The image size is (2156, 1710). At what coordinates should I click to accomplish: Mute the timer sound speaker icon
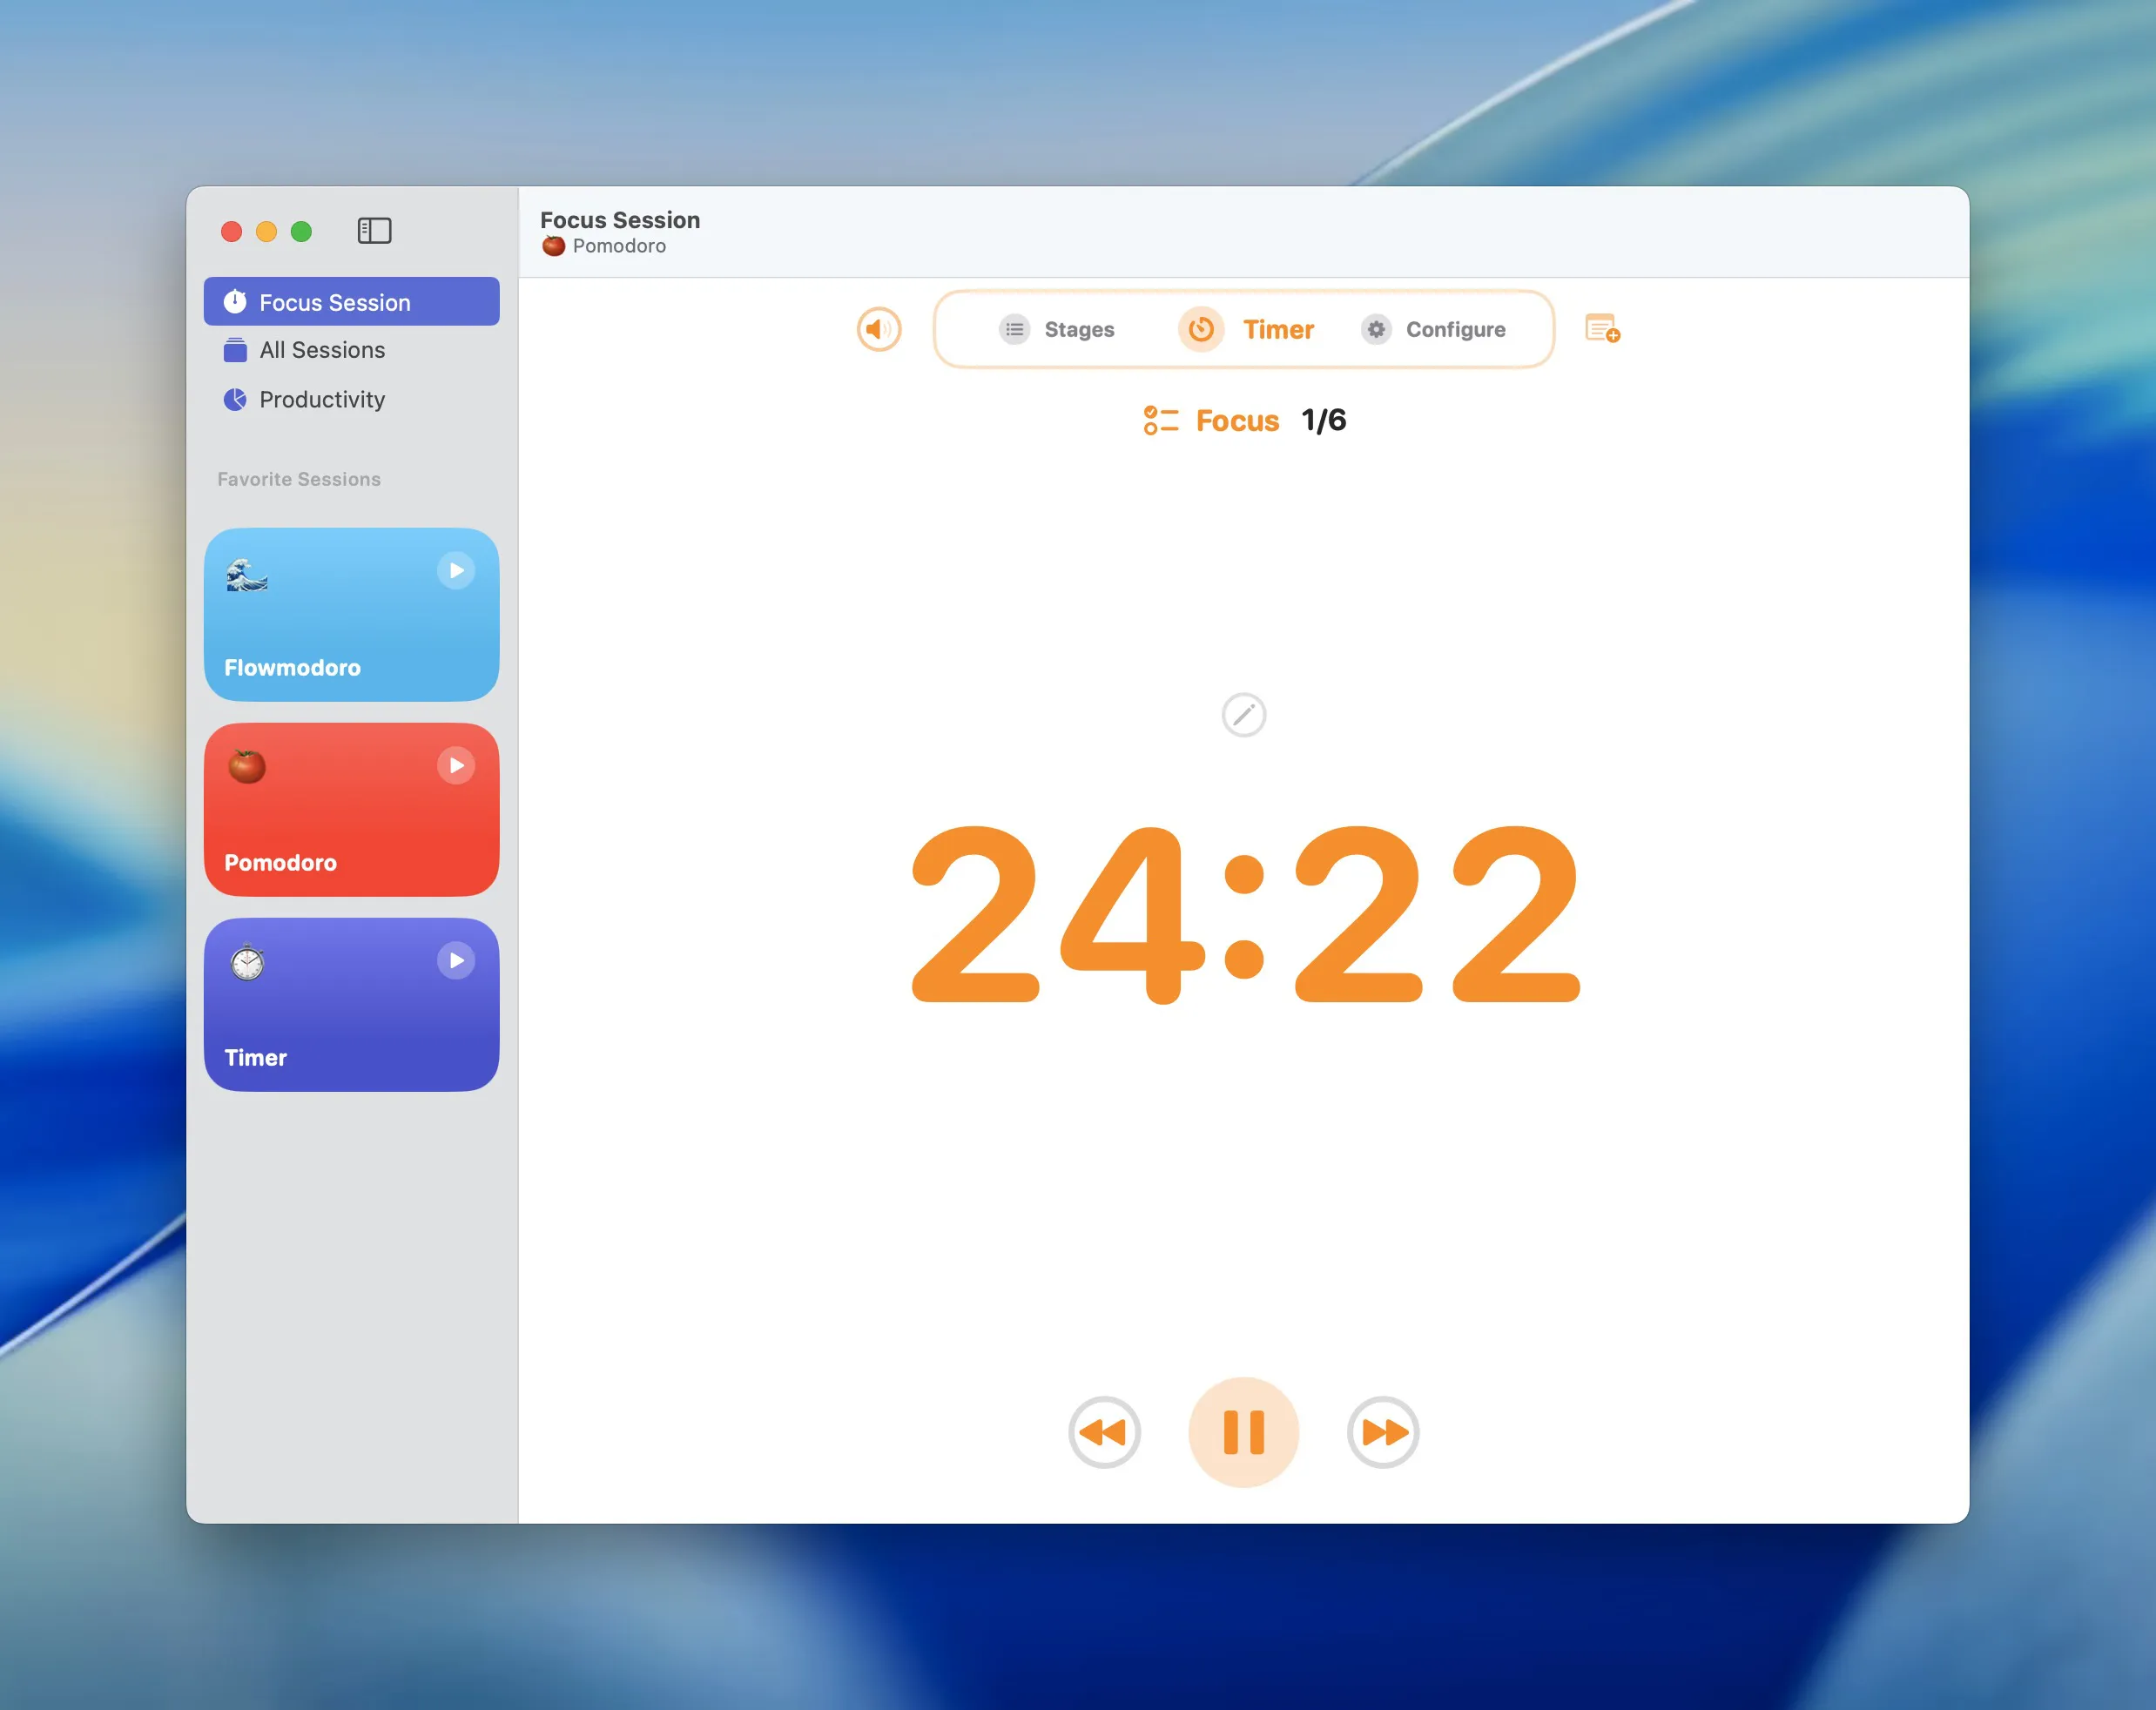click(x=879, y=329)
